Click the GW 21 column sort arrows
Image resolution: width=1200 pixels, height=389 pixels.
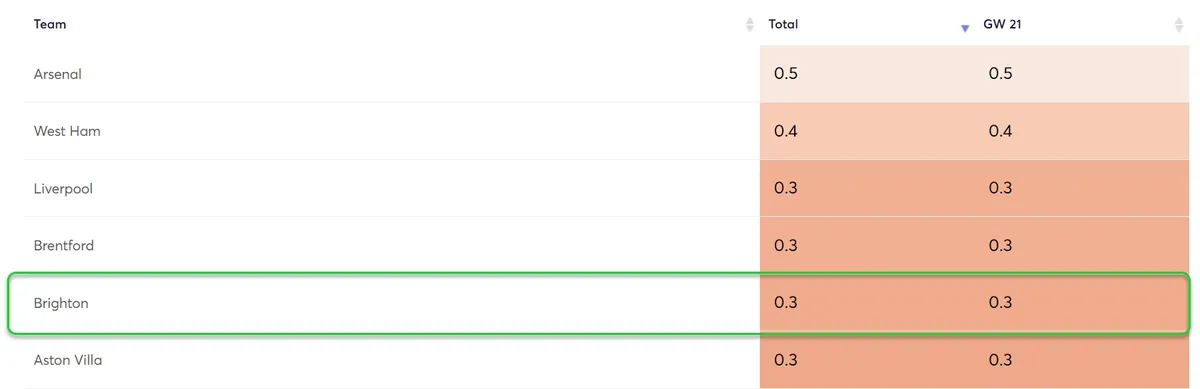(x=1179, y=25)
